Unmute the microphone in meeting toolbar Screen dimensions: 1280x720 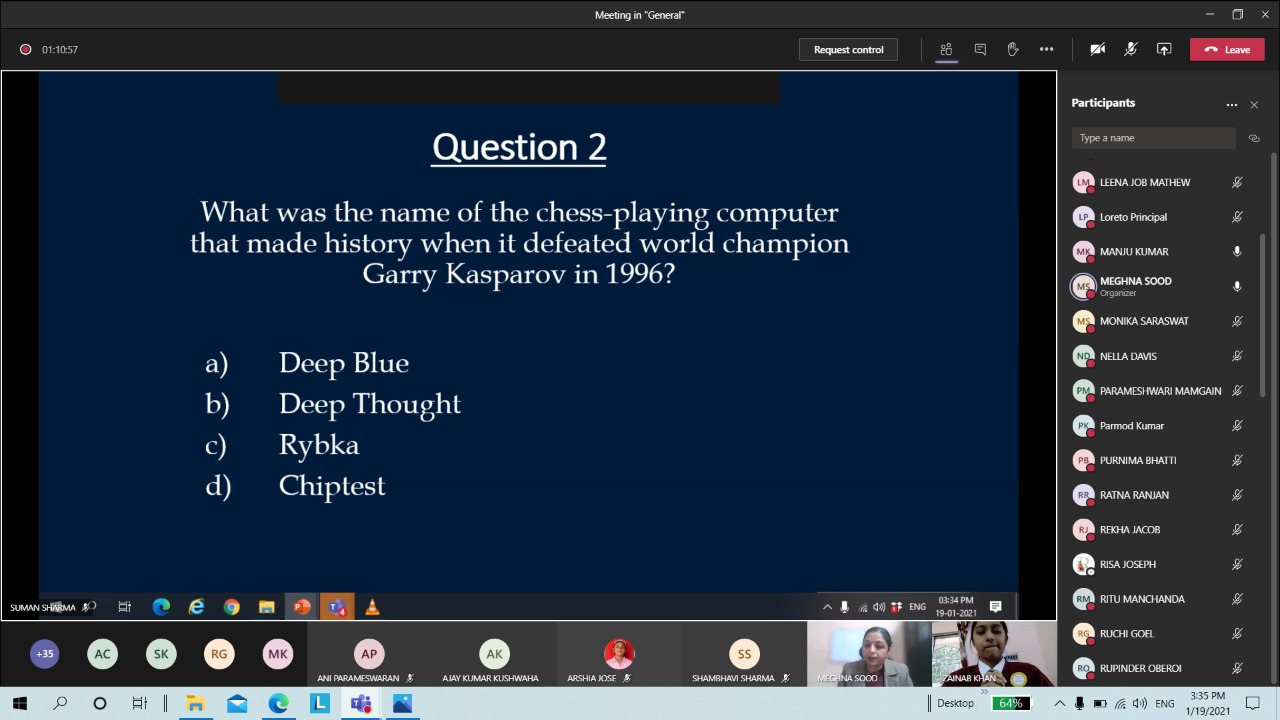click(1131, 49)
